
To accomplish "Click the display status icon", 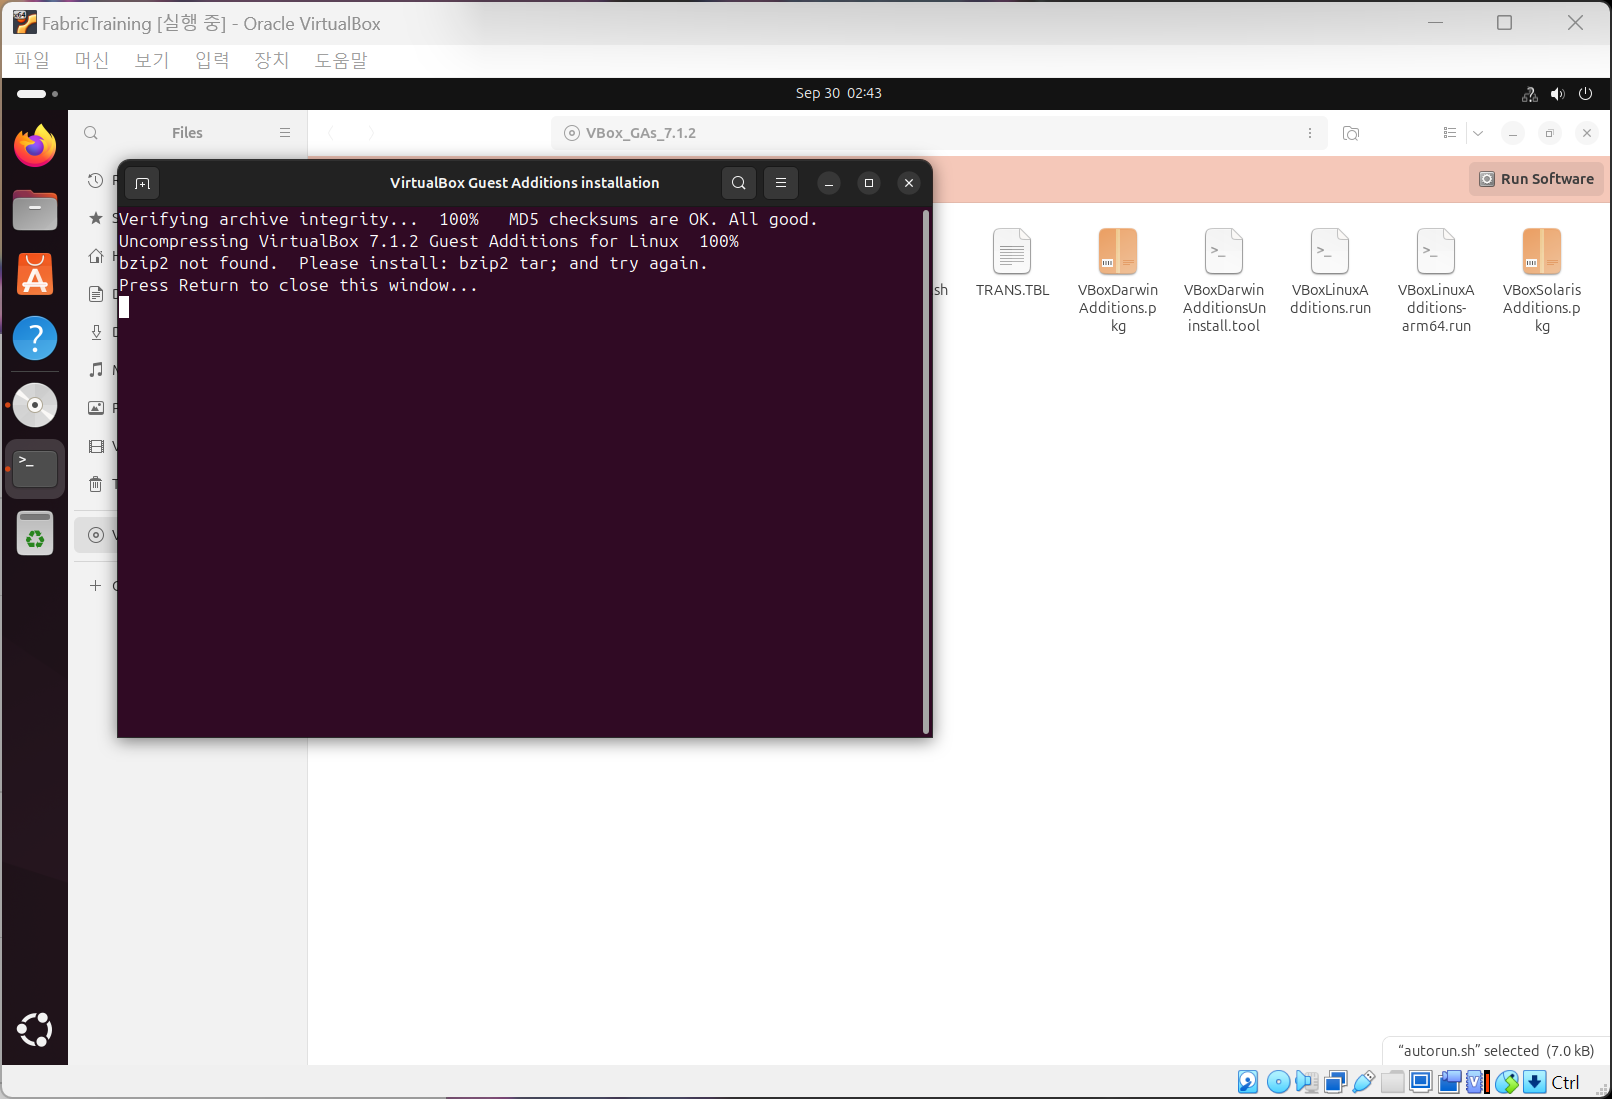I will [x=1421, y=1082].
